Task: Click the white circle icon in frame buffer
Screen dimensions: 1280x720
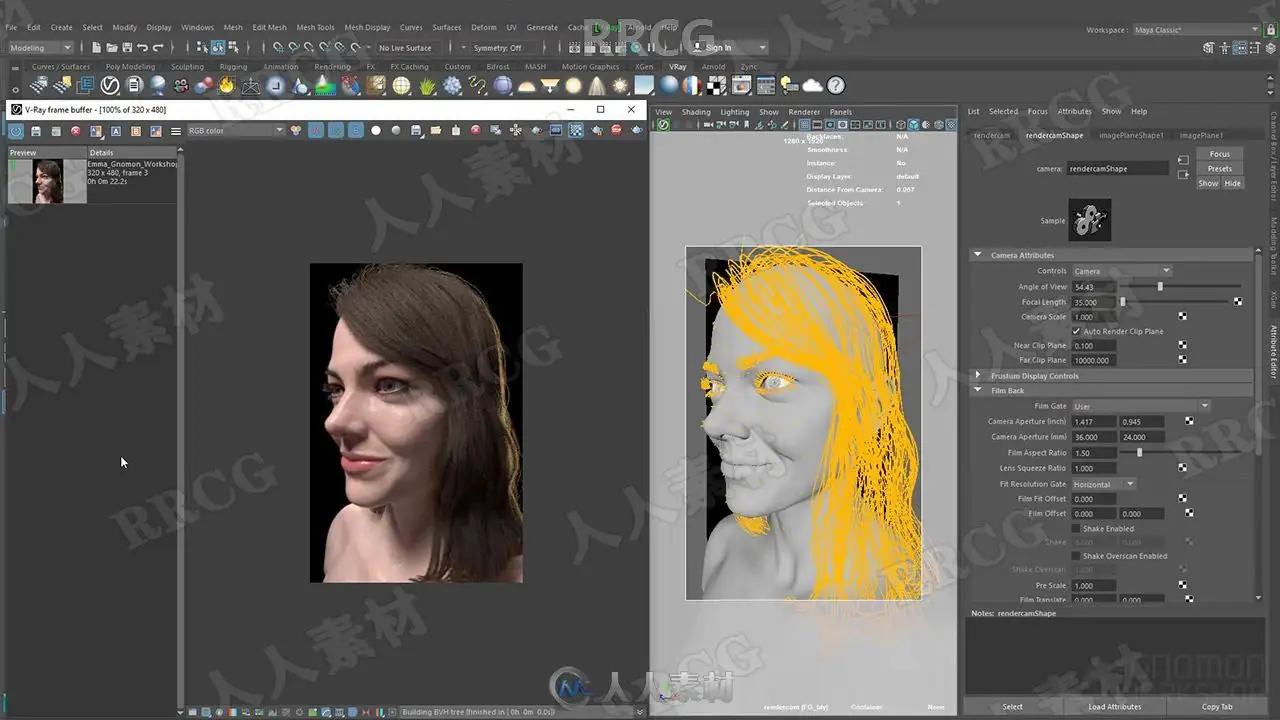Action: [x=376, y=131]
